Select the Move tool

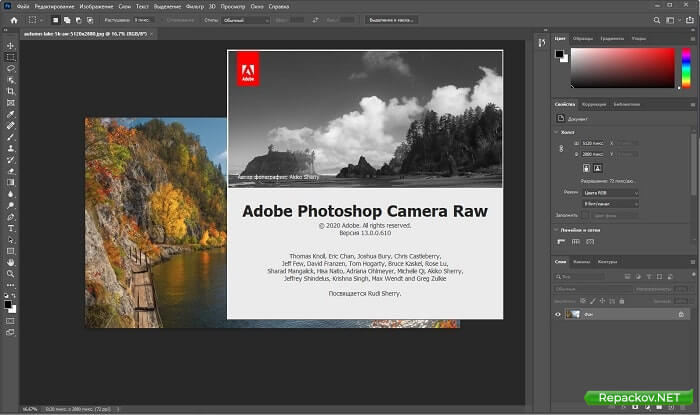pyautogui.click(x=11, y=46)
